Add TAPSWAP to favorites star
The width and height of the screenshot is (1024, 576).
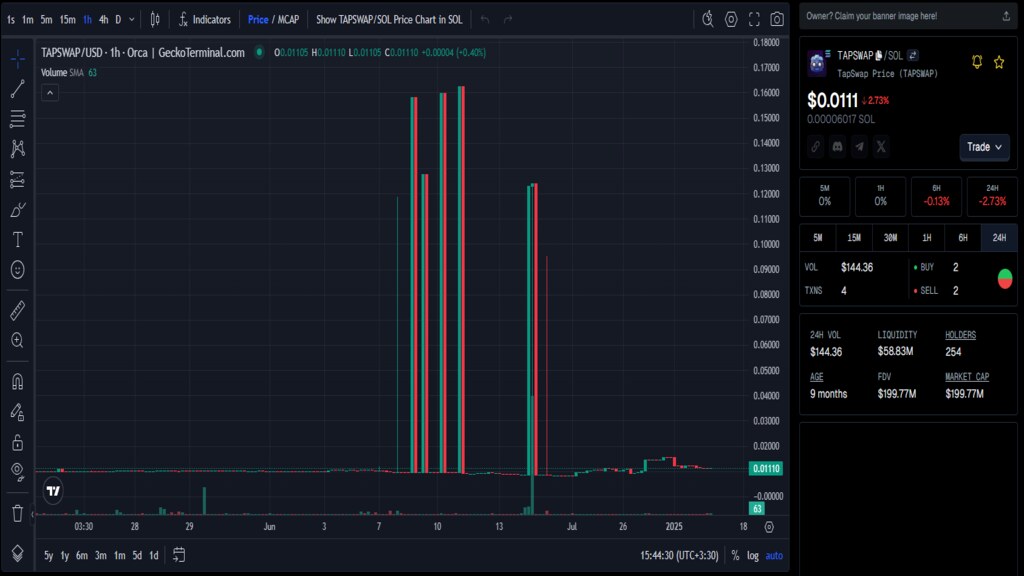[x=999, y=62]
